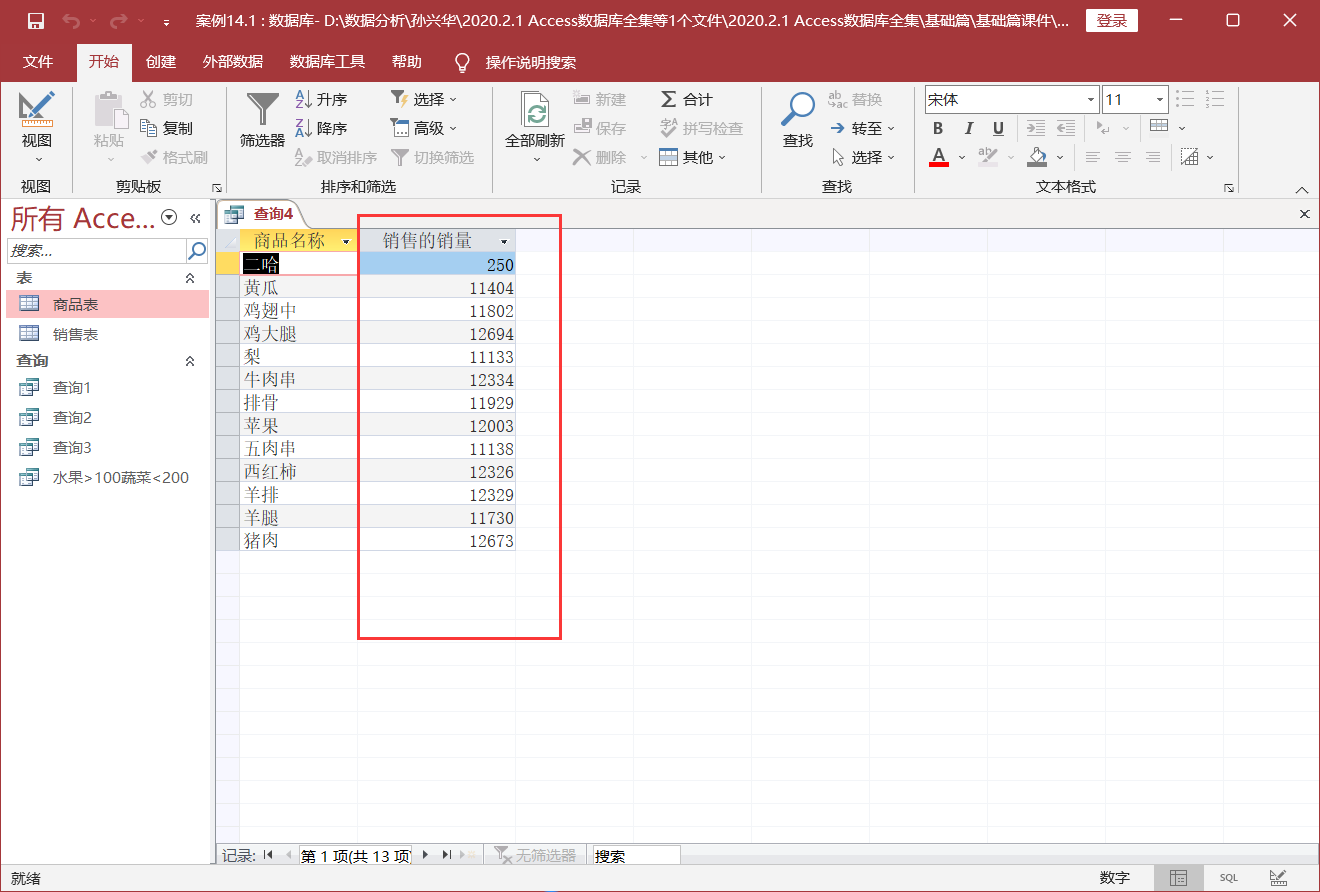The width and height of the screenshot is (1320, 892).
Task: Align text right
Action: pos(1153,157)
